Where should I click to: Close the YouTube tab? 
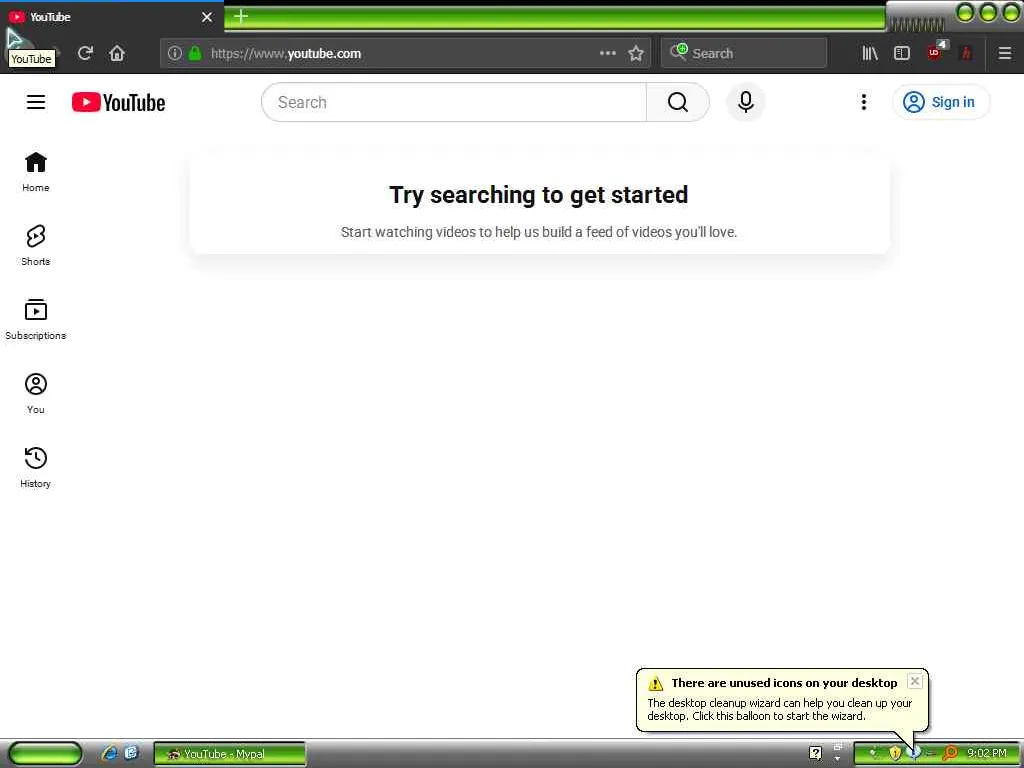[207, 17]
